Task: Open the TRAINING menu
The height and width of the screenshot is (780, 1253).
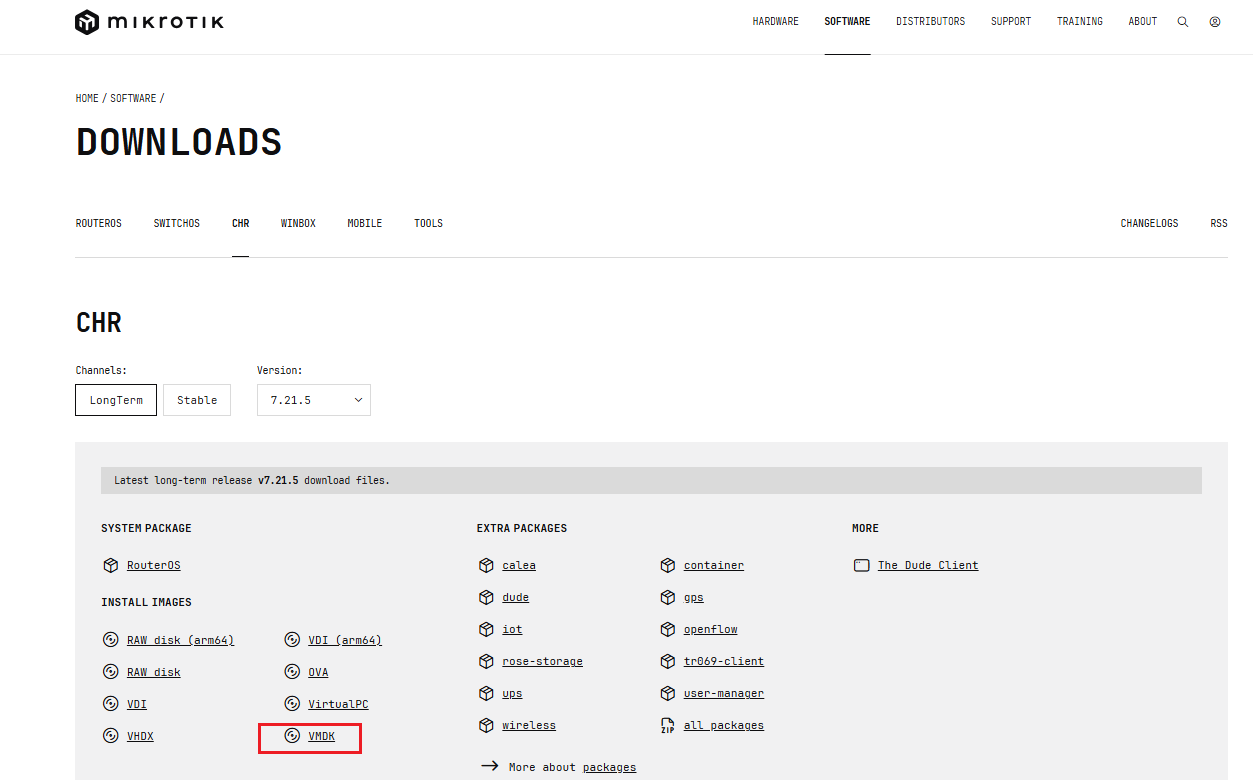Action: pos(1080,22)
